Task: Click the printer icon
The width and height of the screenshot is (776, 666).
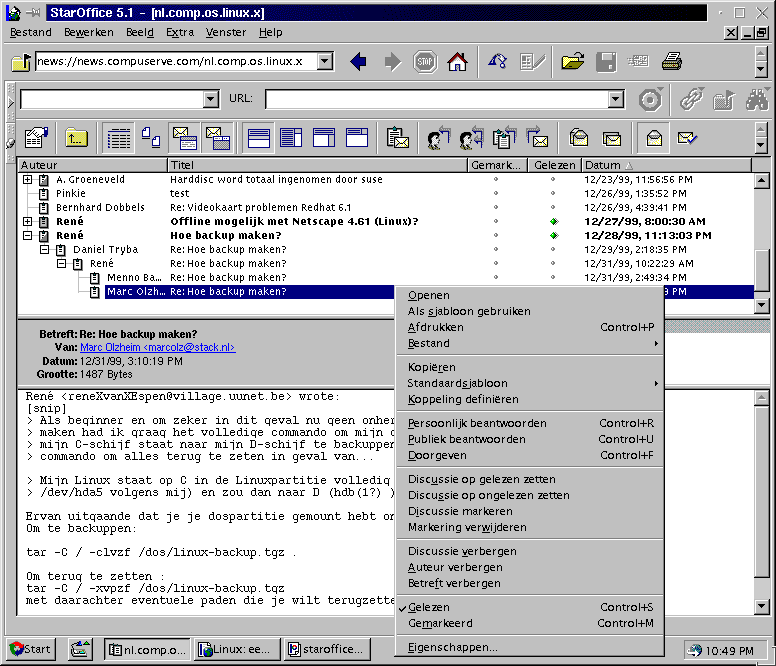Action: 672,62
